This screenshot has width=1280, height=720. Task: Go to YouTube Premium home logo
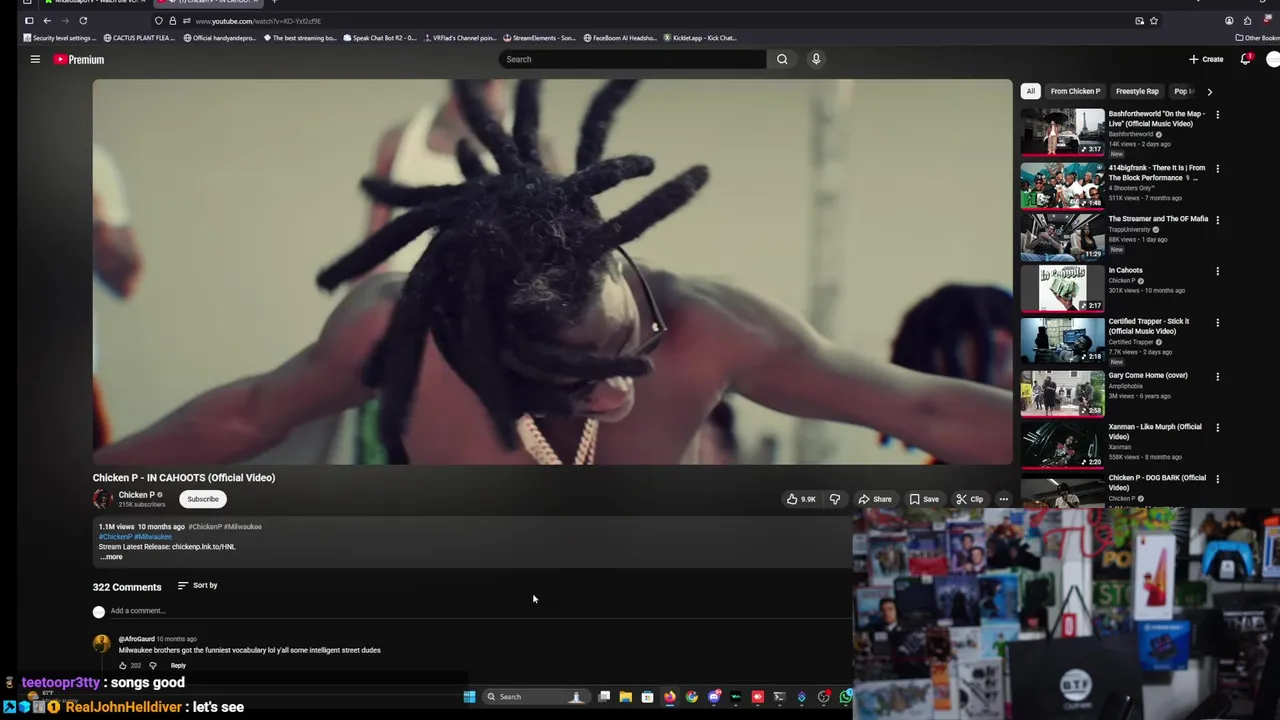point(79,59)
